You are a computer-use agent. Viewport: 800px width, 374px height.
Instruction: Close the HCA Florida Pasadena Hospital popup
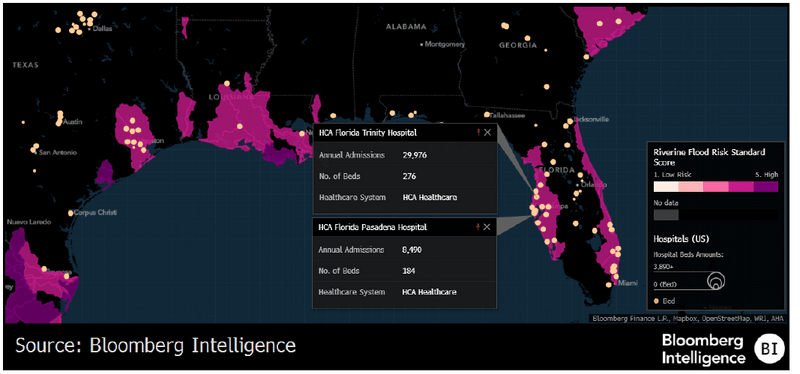(x=487, y=227)
